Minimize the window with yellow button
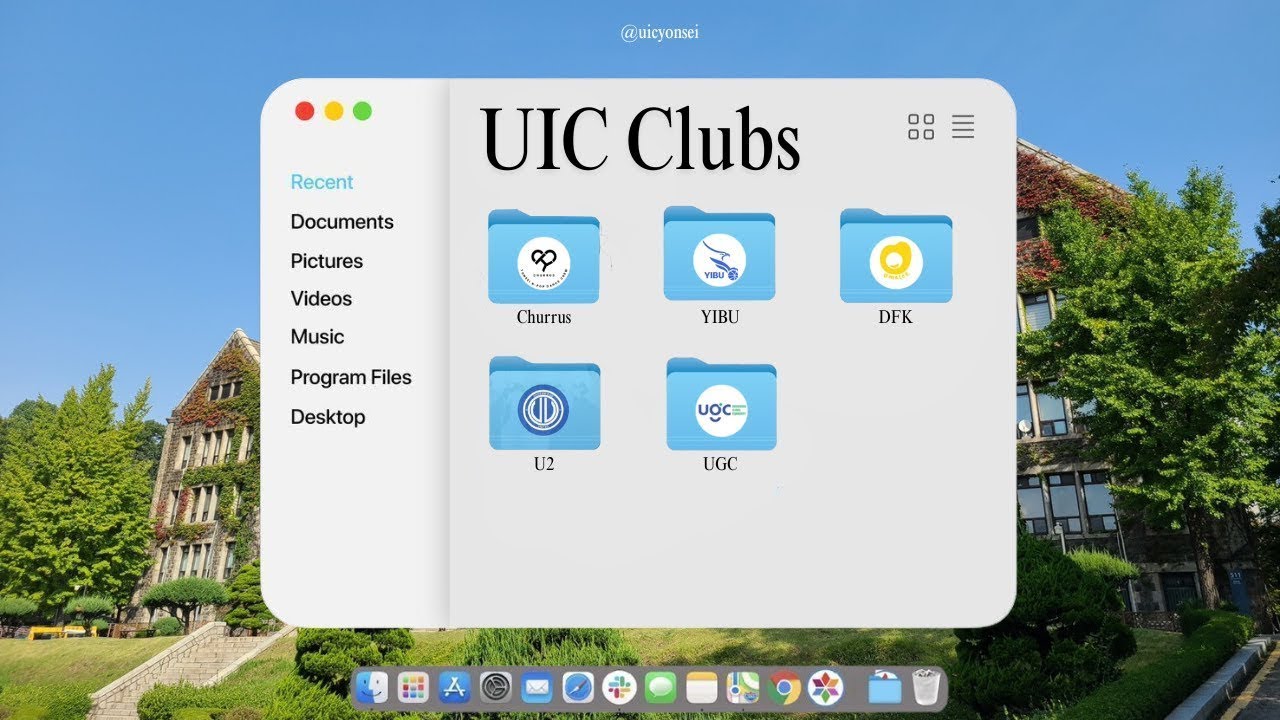 334,111
